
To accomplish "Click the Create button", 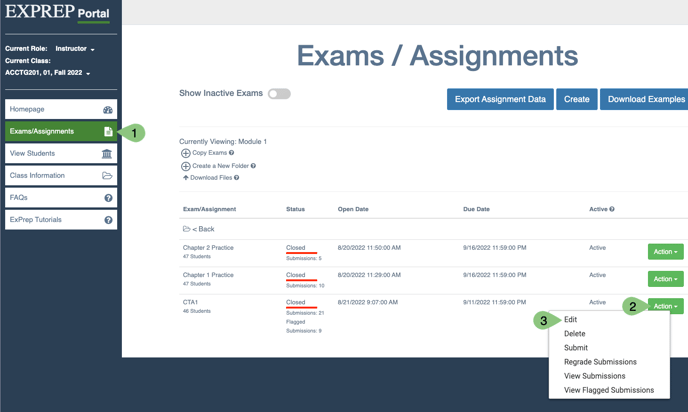I will point(577,99).
